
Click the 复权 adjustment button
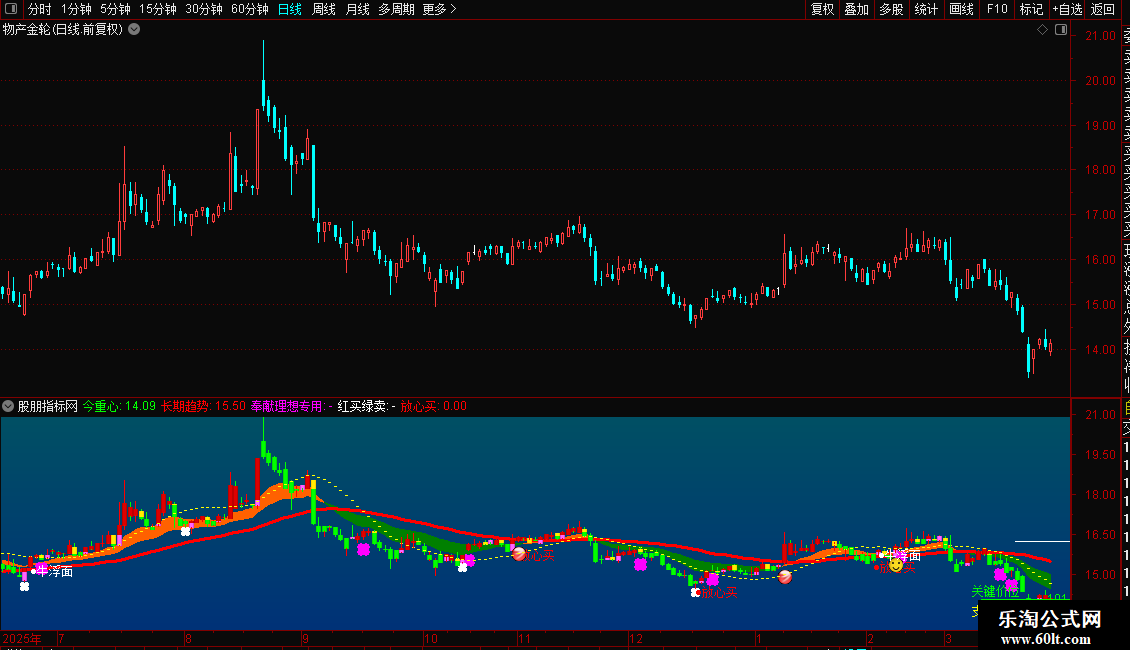pyautogui.click(x=822, y=9)
